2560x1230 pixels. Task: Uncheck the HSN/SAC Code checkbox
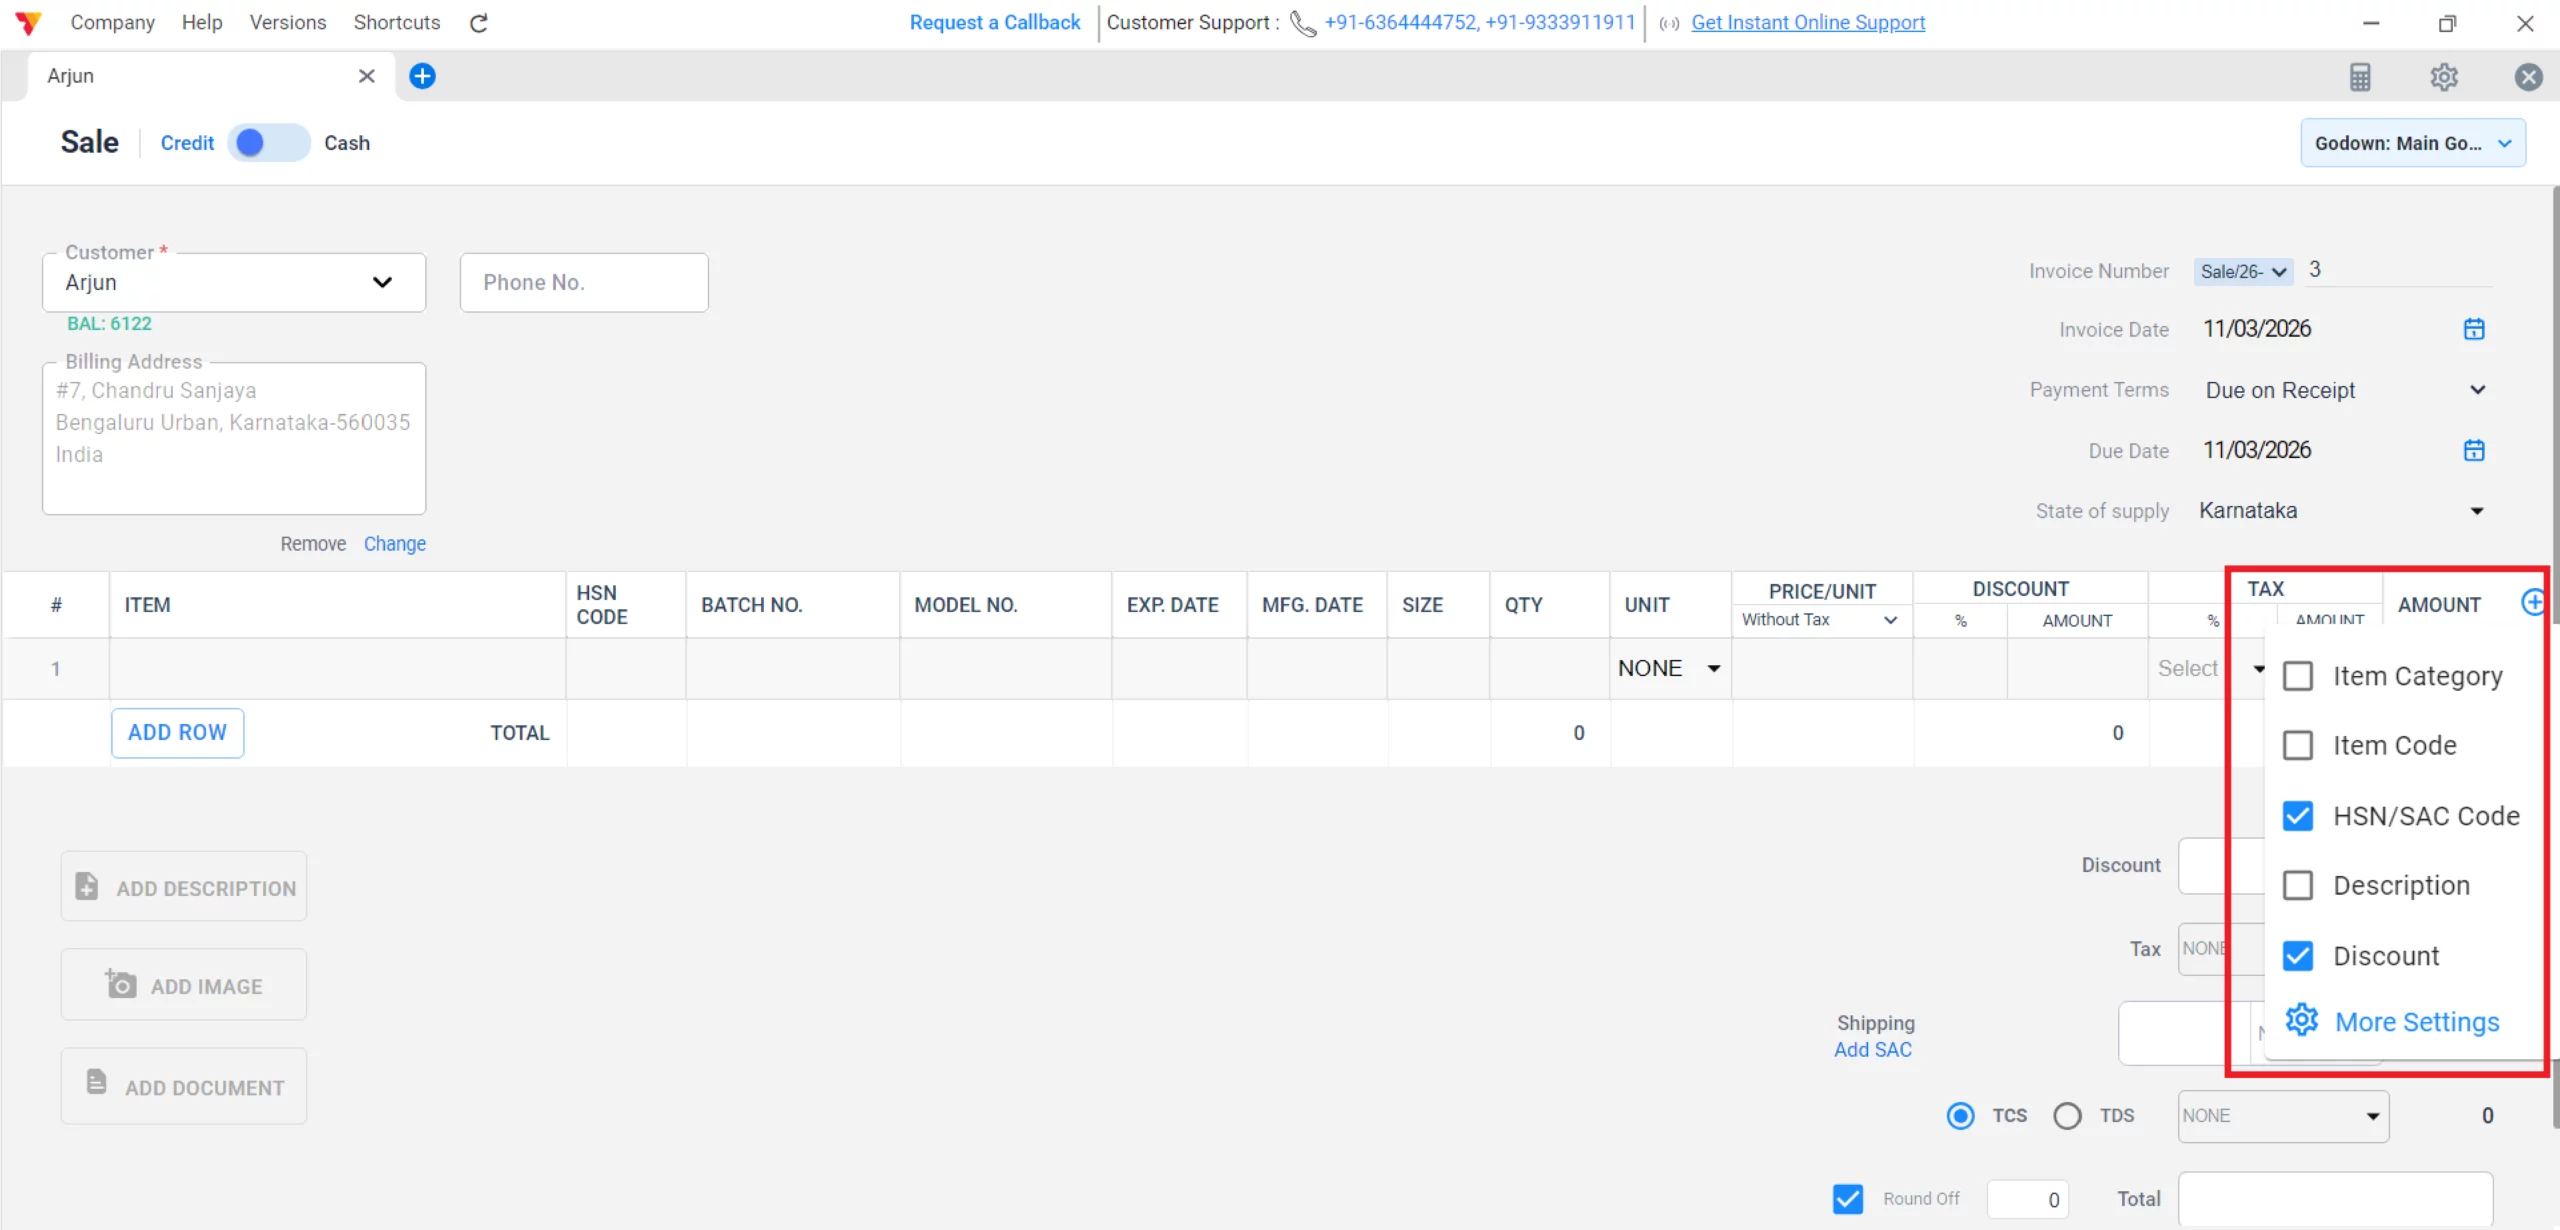2298,816
